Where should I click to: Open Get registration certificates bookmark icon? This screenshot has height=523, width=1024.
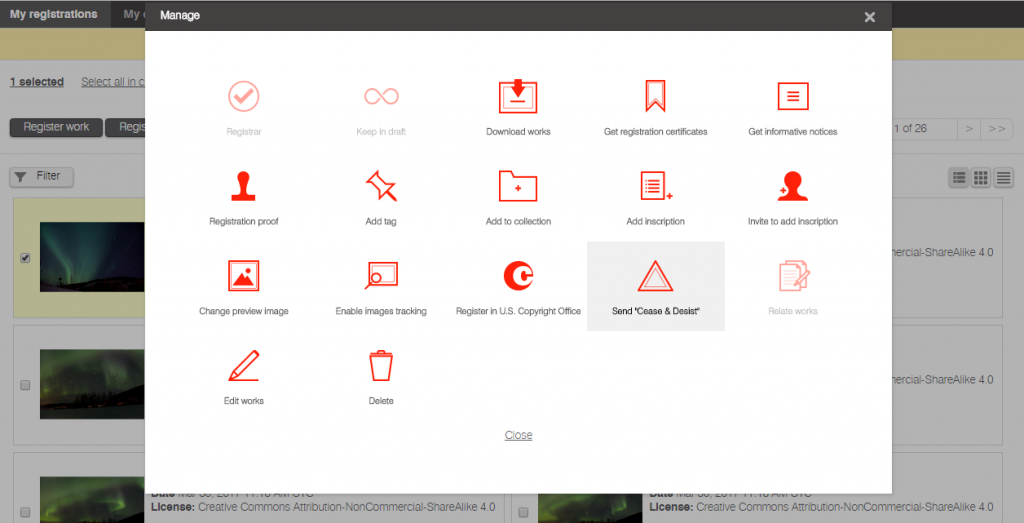coord(655,97)
